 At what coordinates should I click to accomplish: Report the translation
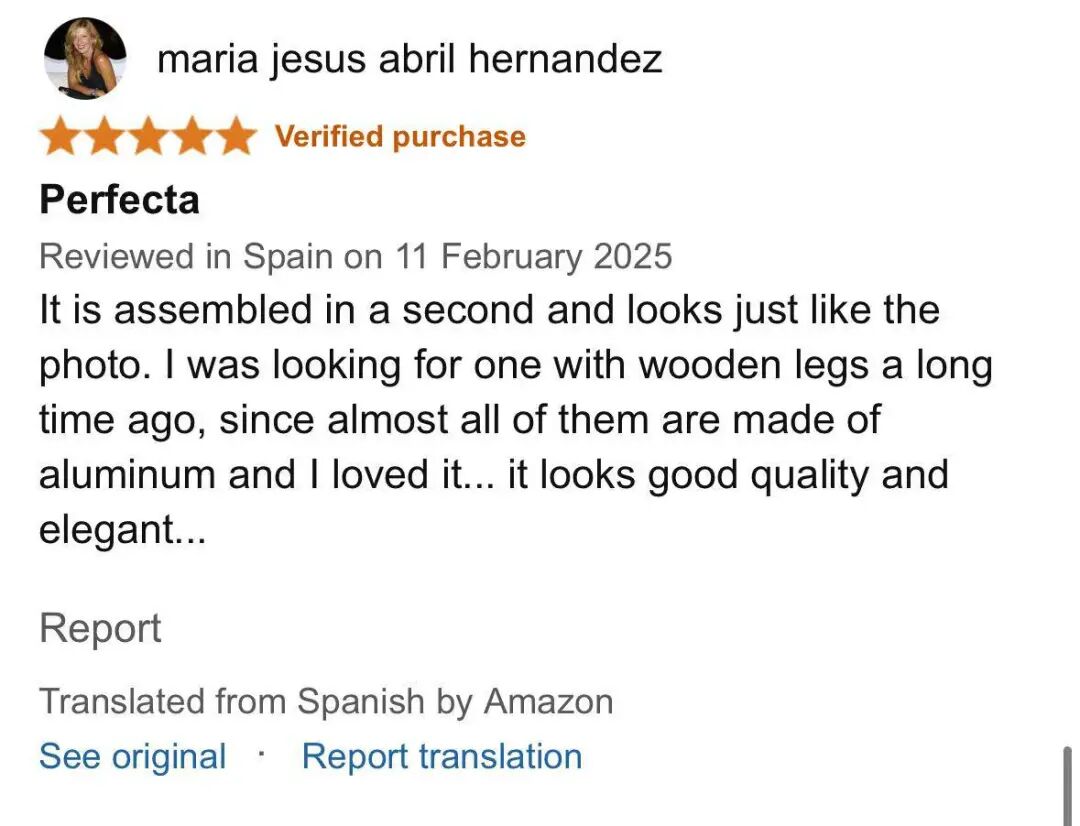442,757
